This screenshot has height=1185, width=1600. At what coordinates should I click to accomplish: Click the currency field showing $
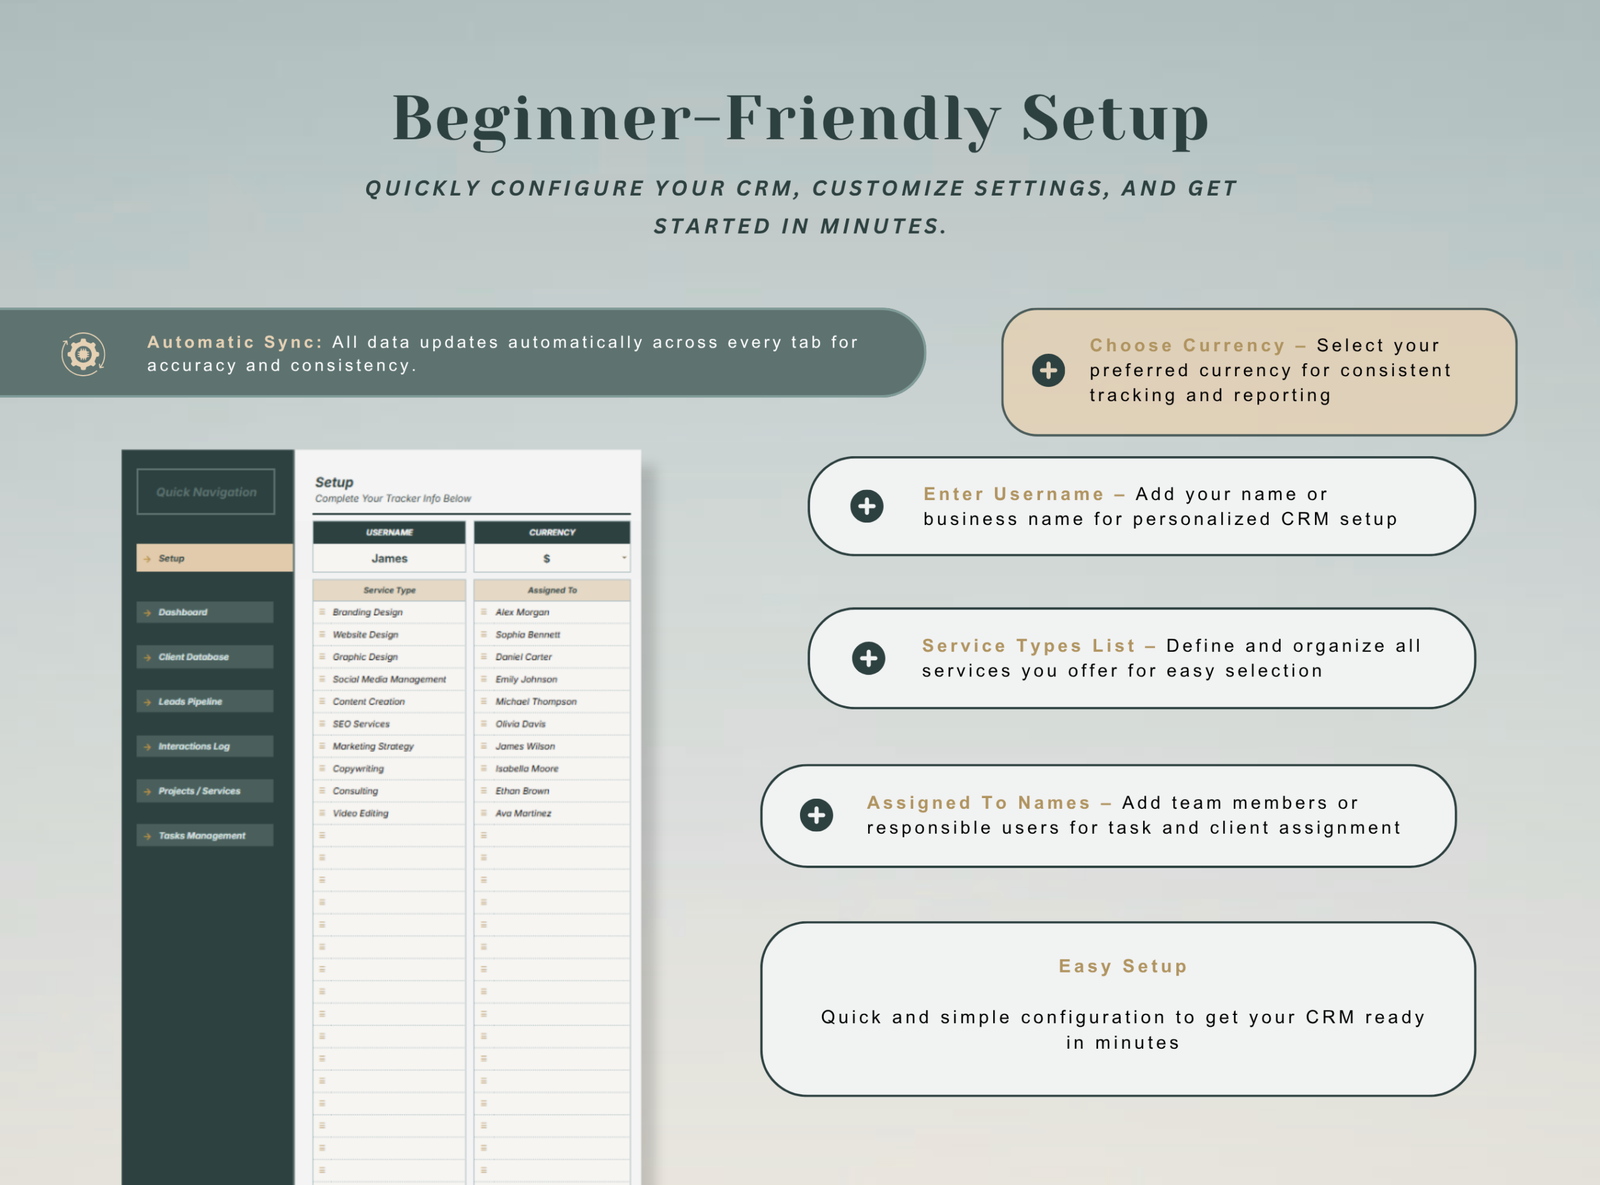[552, 558]
